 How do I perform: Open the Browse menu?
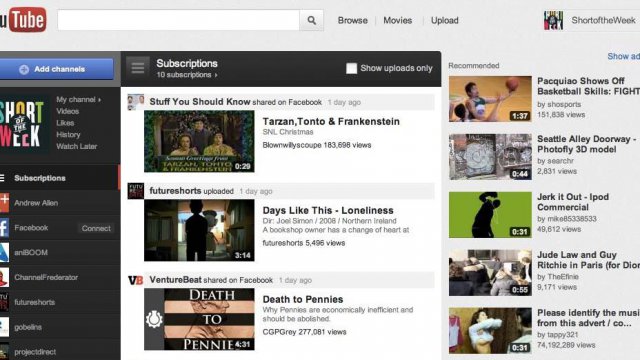(353, 20)
